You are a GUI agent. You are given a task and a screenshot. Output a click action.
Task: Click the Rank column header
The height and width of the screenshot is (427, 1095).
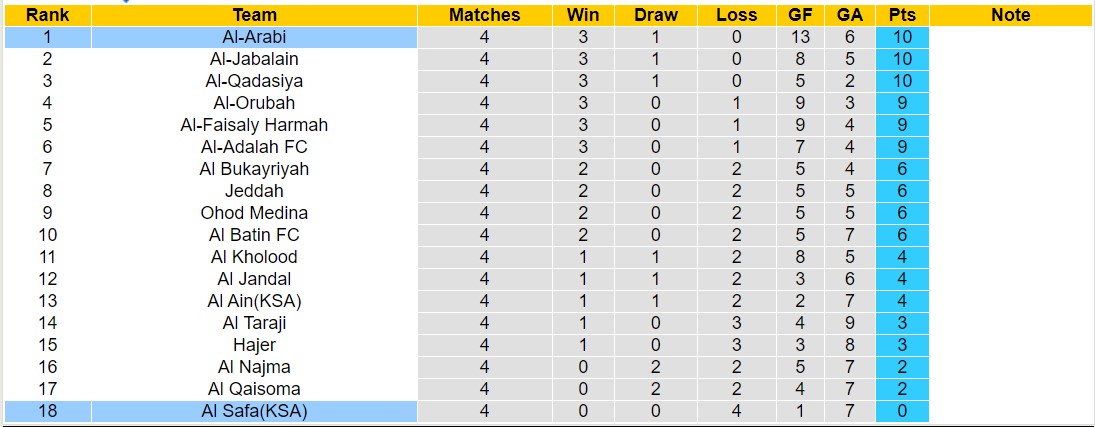point(47,15)
